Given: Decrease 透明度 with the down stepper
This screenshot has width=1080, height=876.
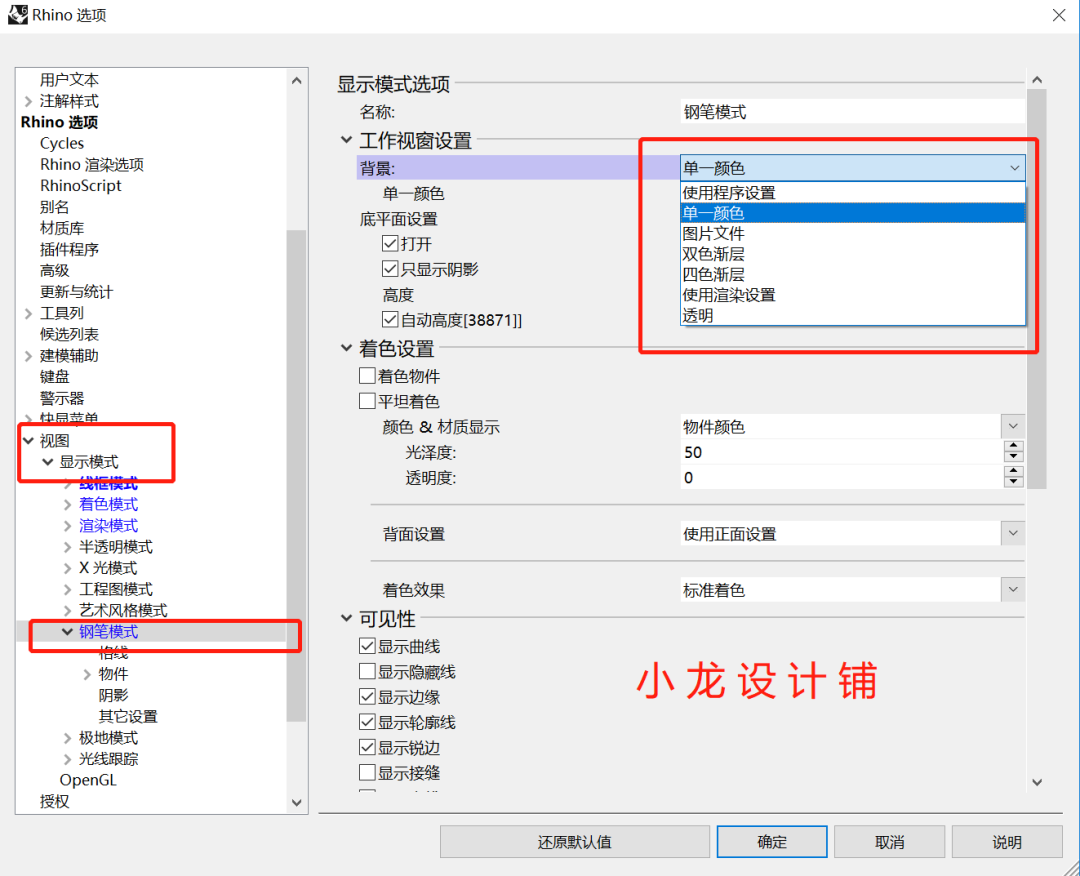Looking at the screenshot, I should [x=1012, y=482].
